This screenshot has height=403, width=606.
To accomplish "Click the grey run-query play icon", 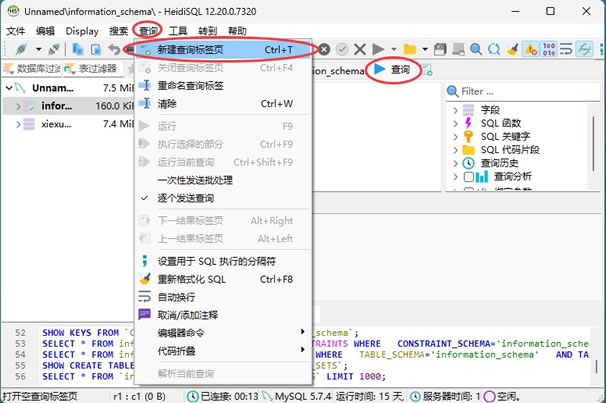I will tap(378, 49).
